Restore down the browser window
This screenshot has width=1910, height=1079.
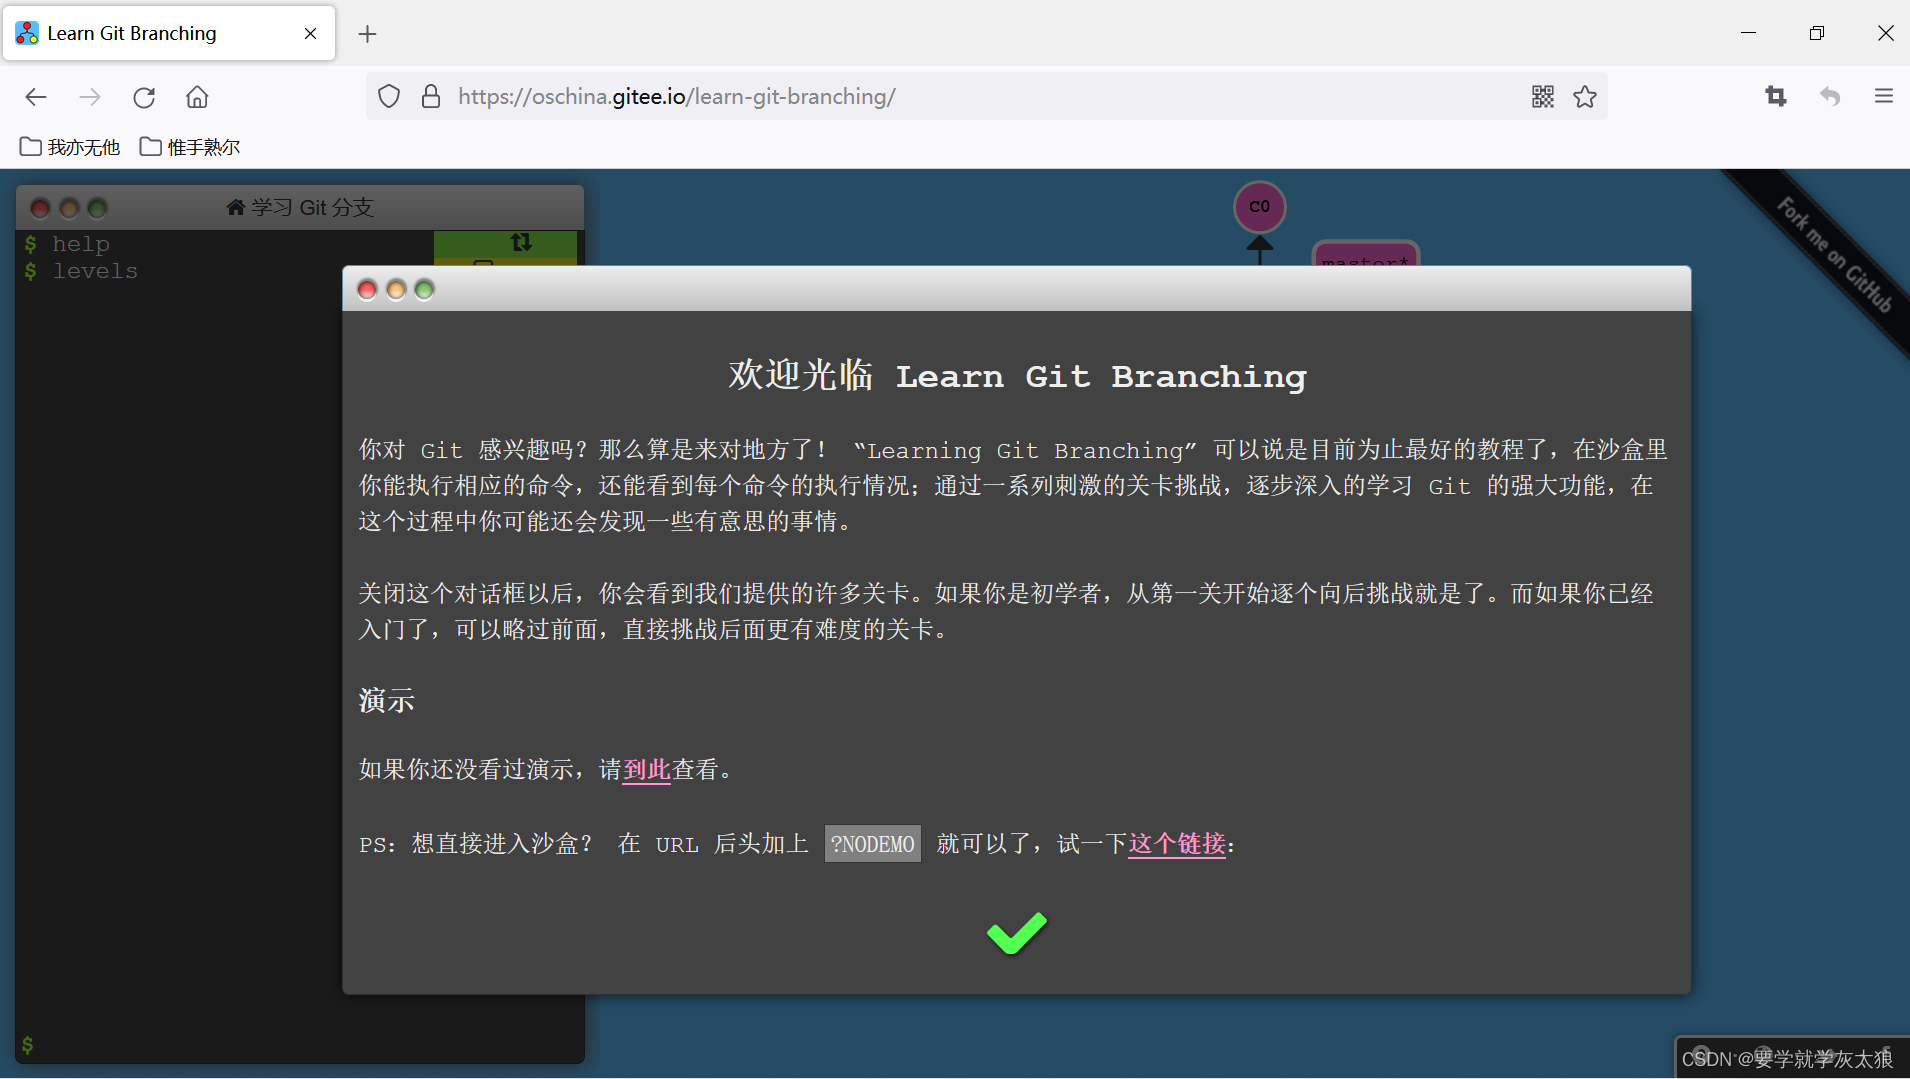point(1817,33)
